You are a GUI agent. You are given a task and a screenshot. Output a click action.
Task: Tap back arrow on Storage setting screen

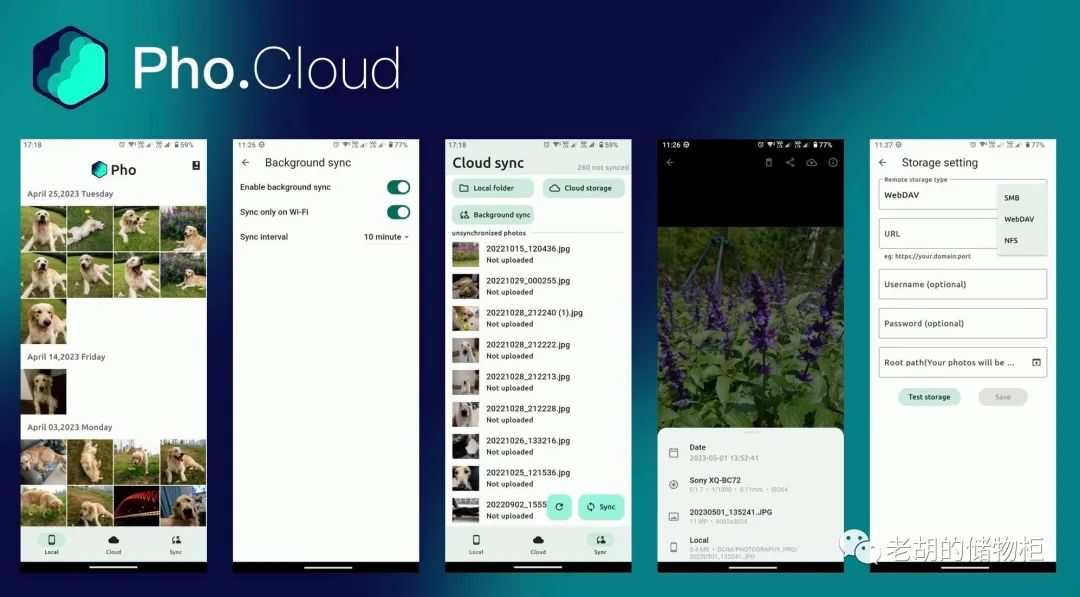[x=882, y=163]
